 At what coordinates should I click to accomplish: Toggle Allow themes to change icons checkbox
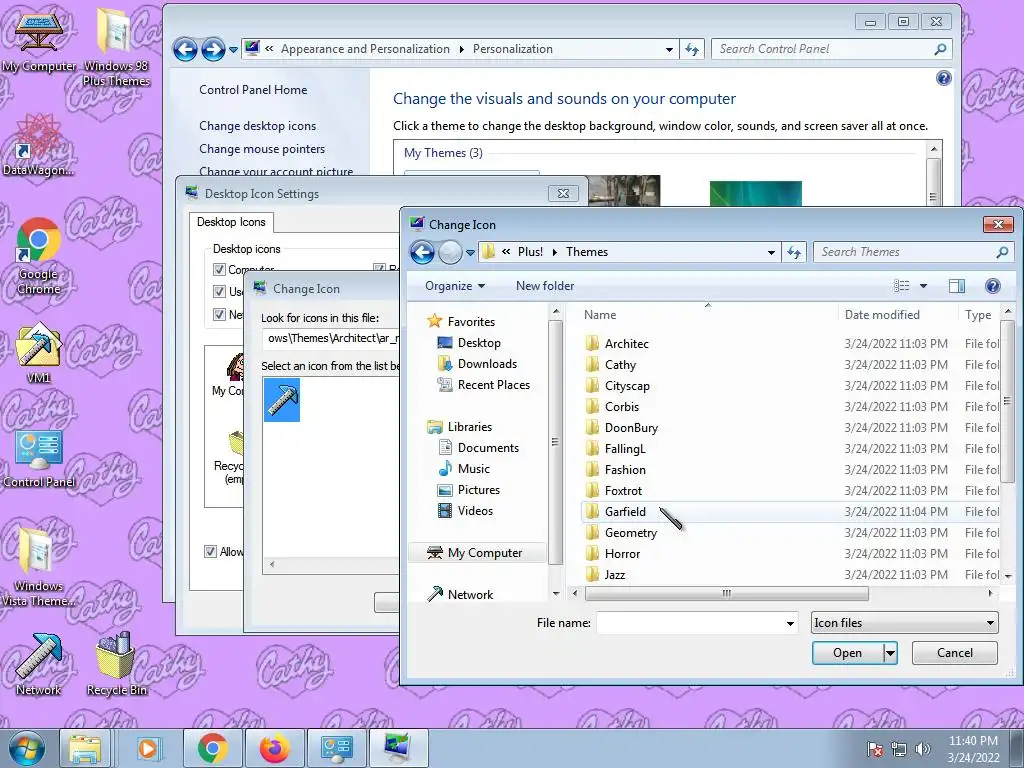[x=210, y=551]
